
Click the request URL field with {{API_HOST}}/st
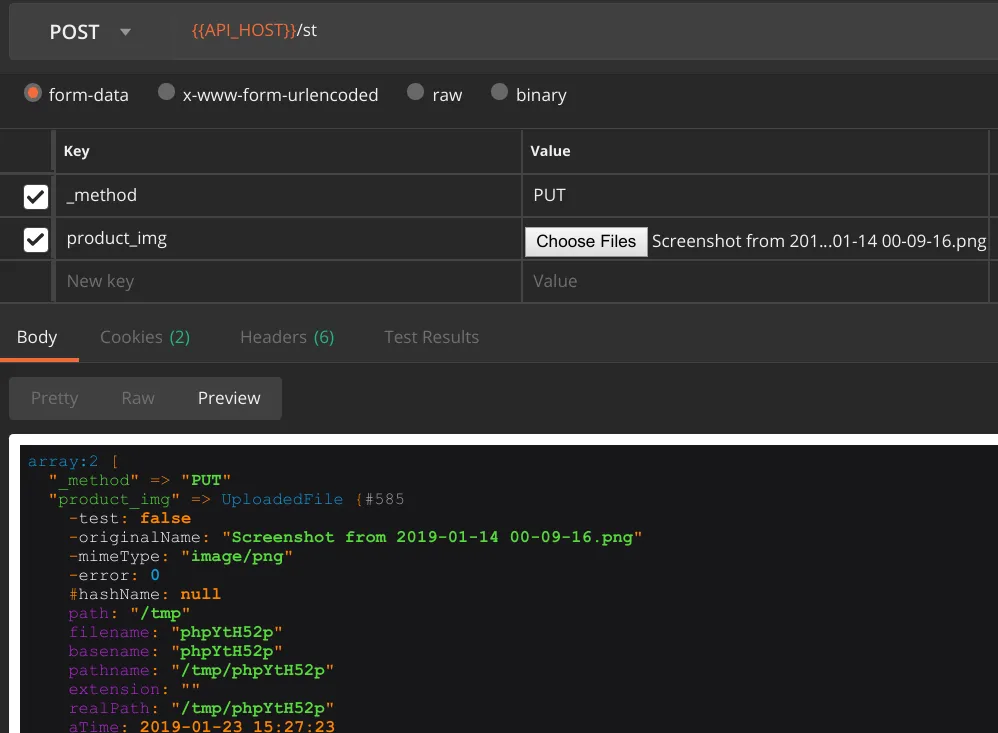click(x=586, y=31)
